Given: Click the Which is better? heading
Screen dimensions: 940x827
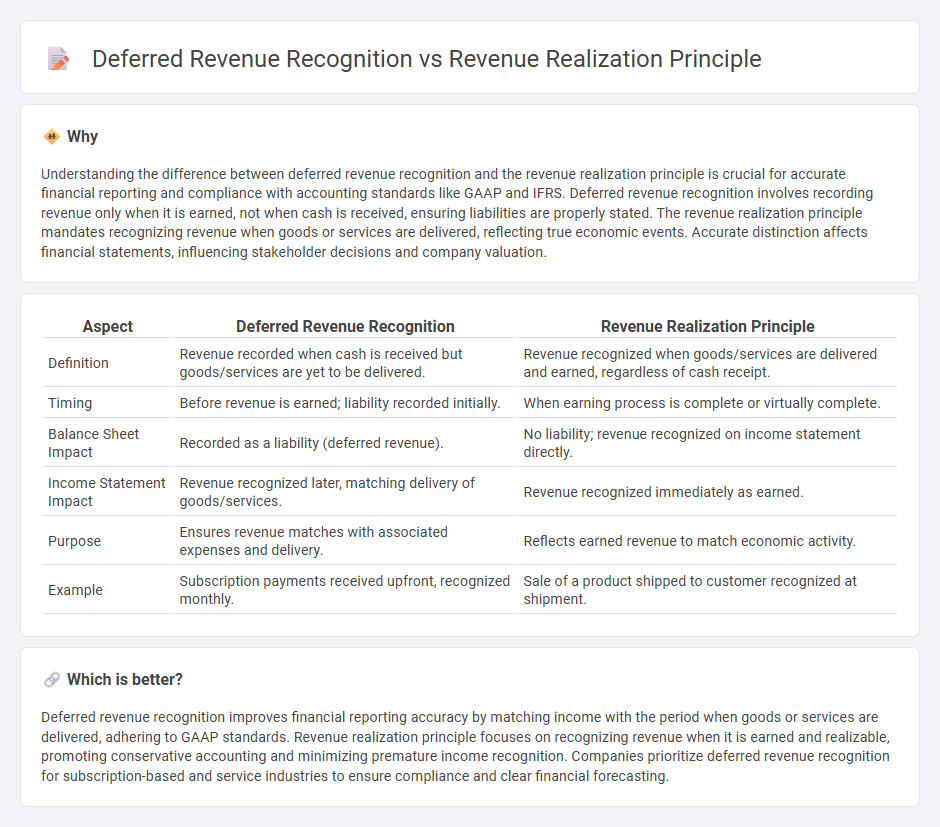Looking at the screenshot, I should tap(125, 680).
